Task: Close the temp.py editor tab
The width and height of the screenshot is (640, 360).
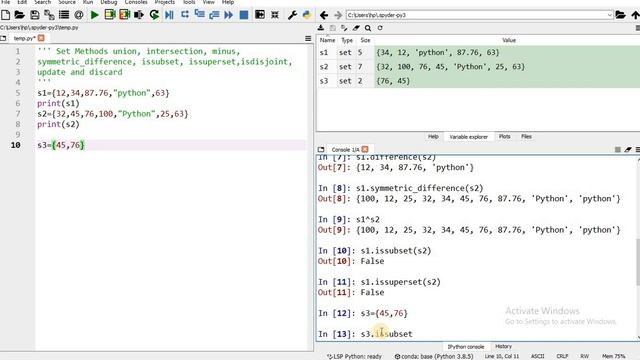Action: point(41,38)
